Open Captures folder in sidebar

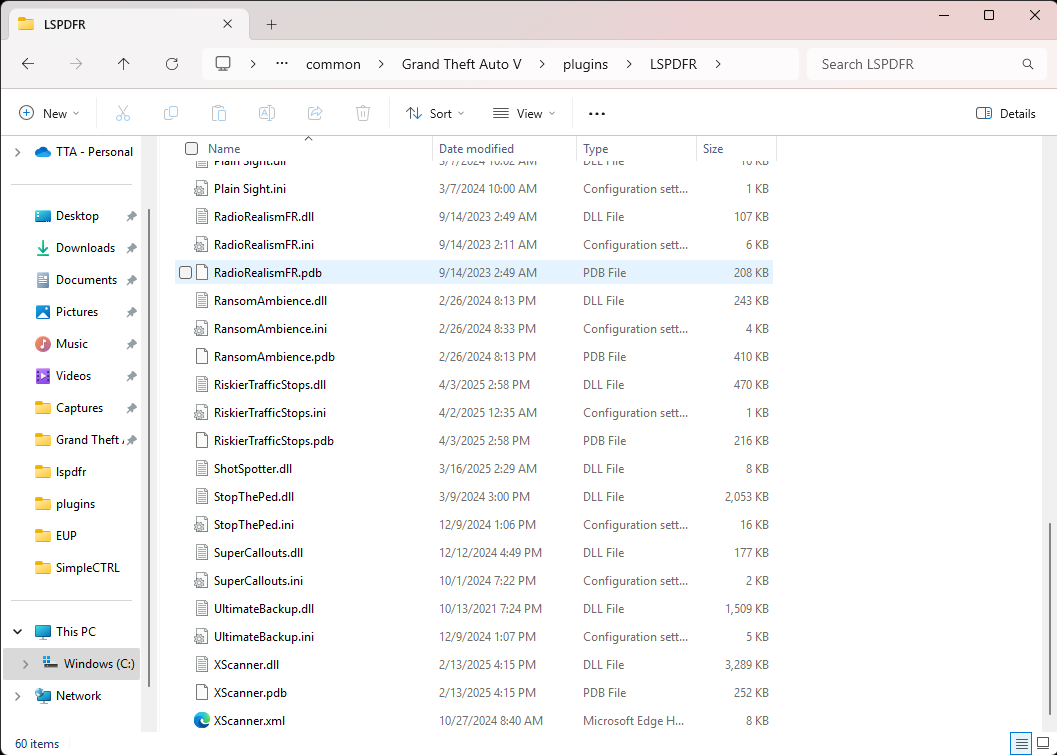click(79, 408)
